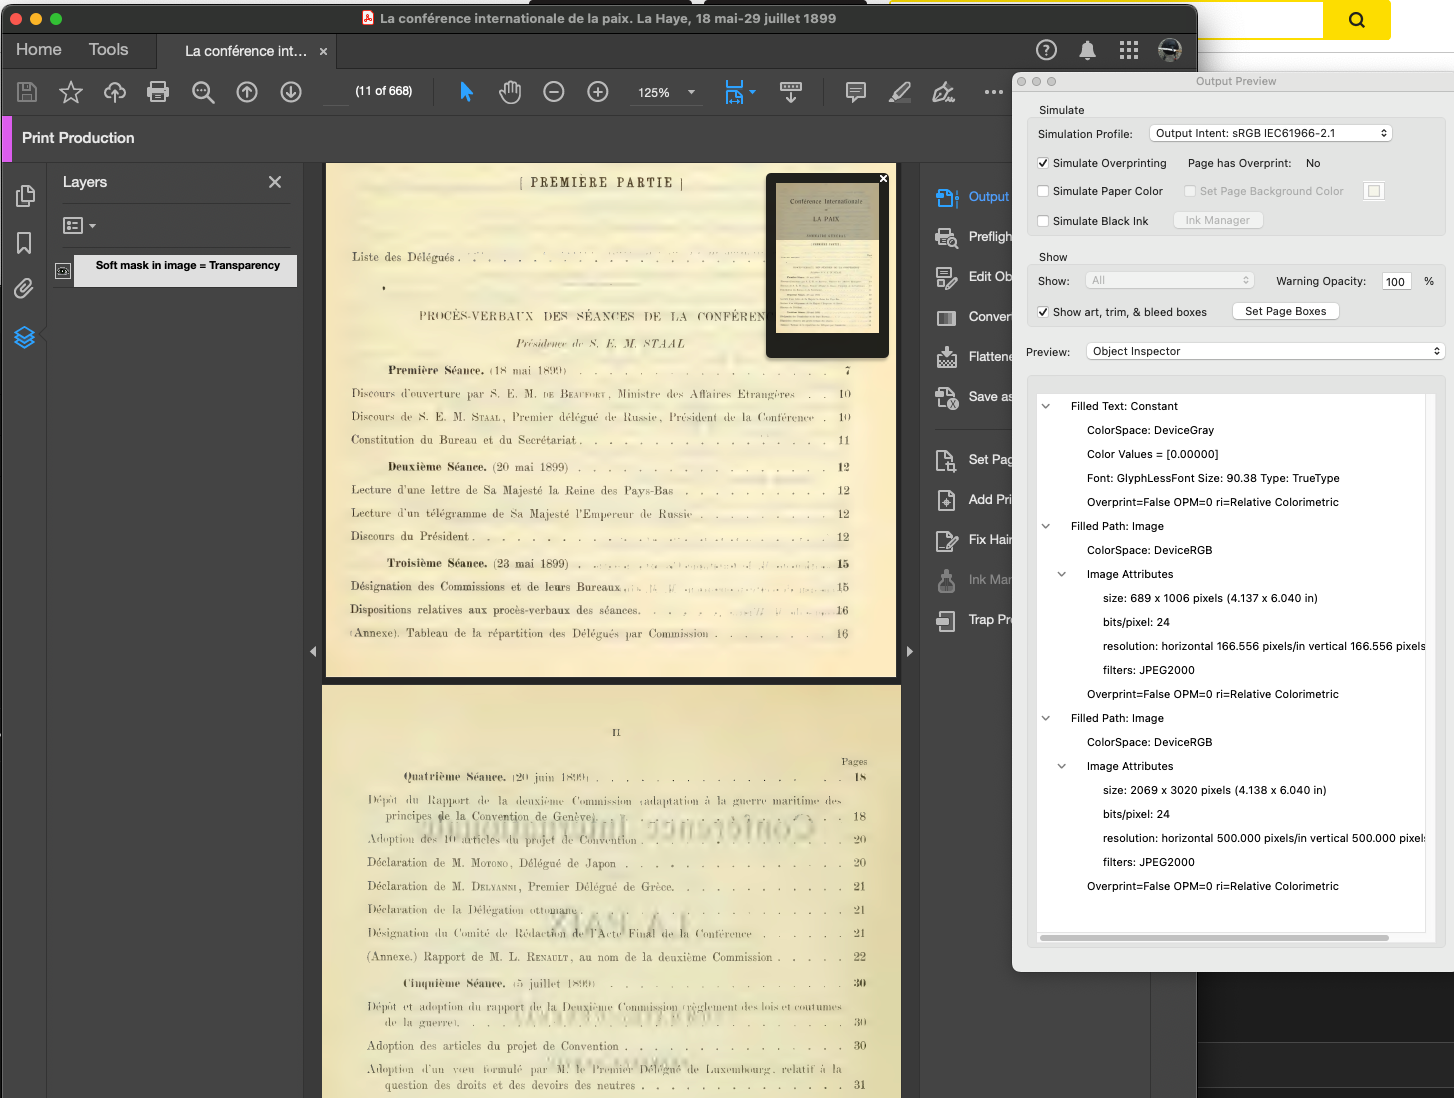Click the Trap Presets tool
Screen dimensions: 1454x1098
pos(972,620)
